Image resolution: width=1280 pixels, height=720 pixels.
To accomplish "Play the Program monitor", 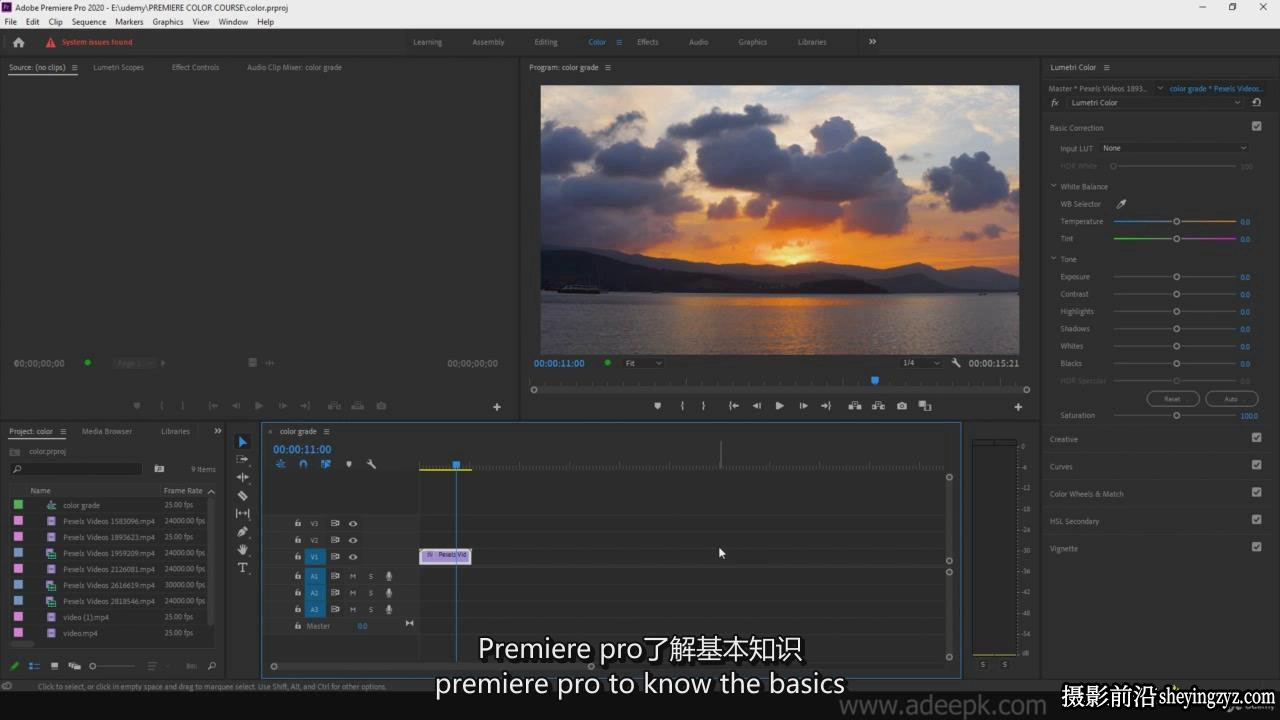I will [x=779, y=406].
